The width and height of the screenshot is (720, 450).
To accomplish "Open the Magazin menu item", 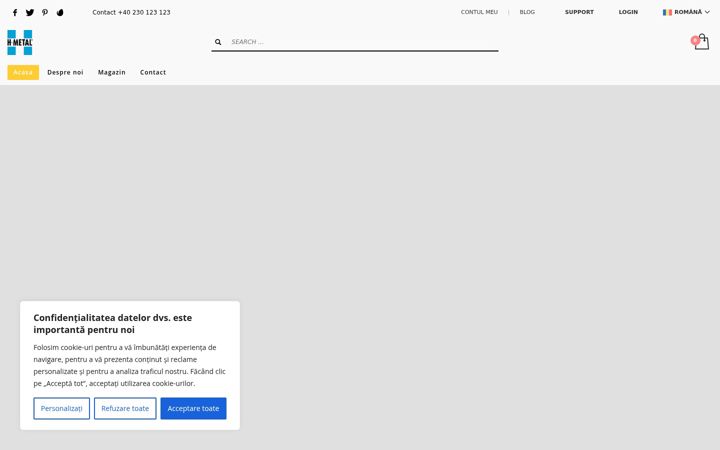I will (x=112, y=72).
